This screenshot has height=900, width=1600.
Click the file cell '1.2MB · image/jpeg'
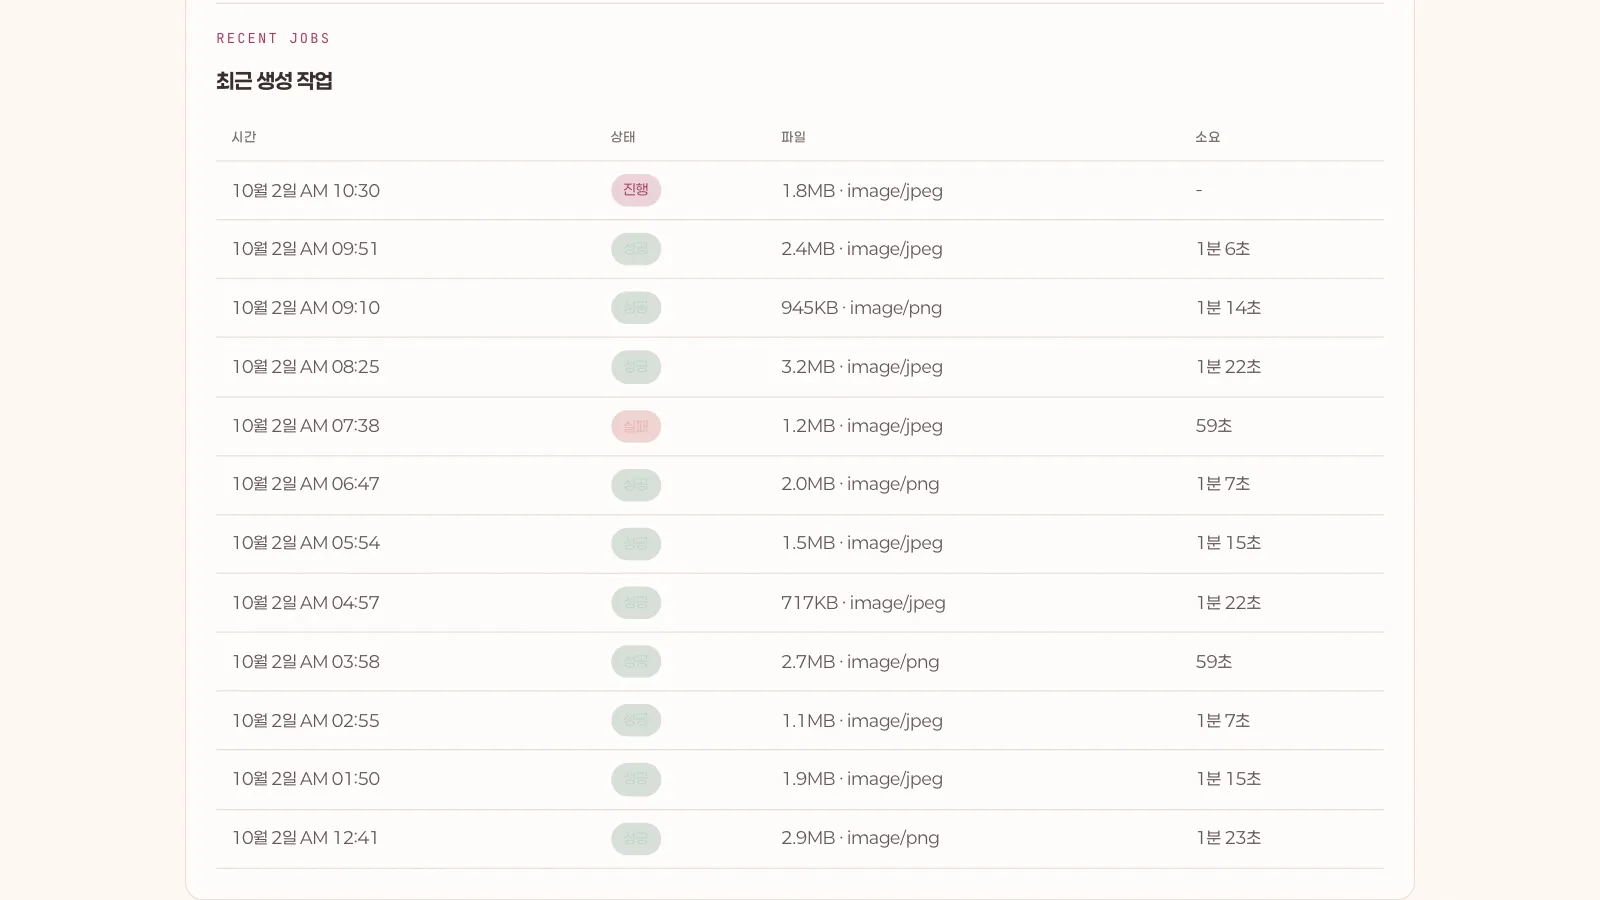[862, 426]
